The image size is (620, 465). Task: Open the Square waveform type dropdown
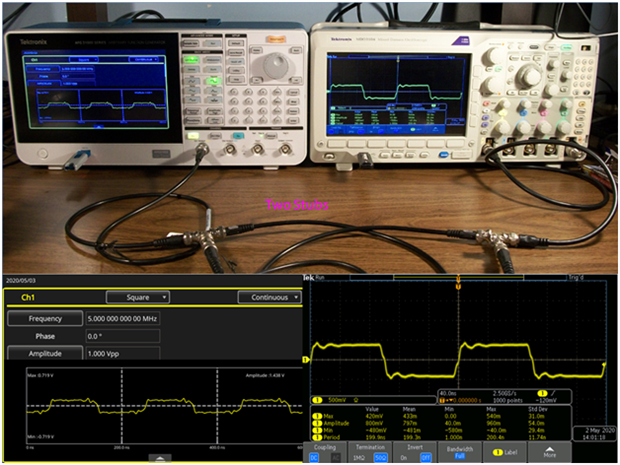[138, 297]
